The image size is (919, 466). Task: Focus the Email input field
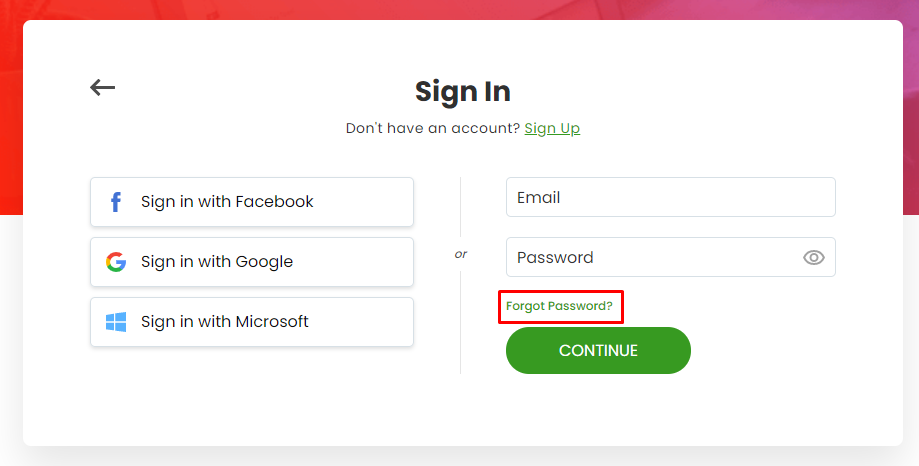pos(670,197)
